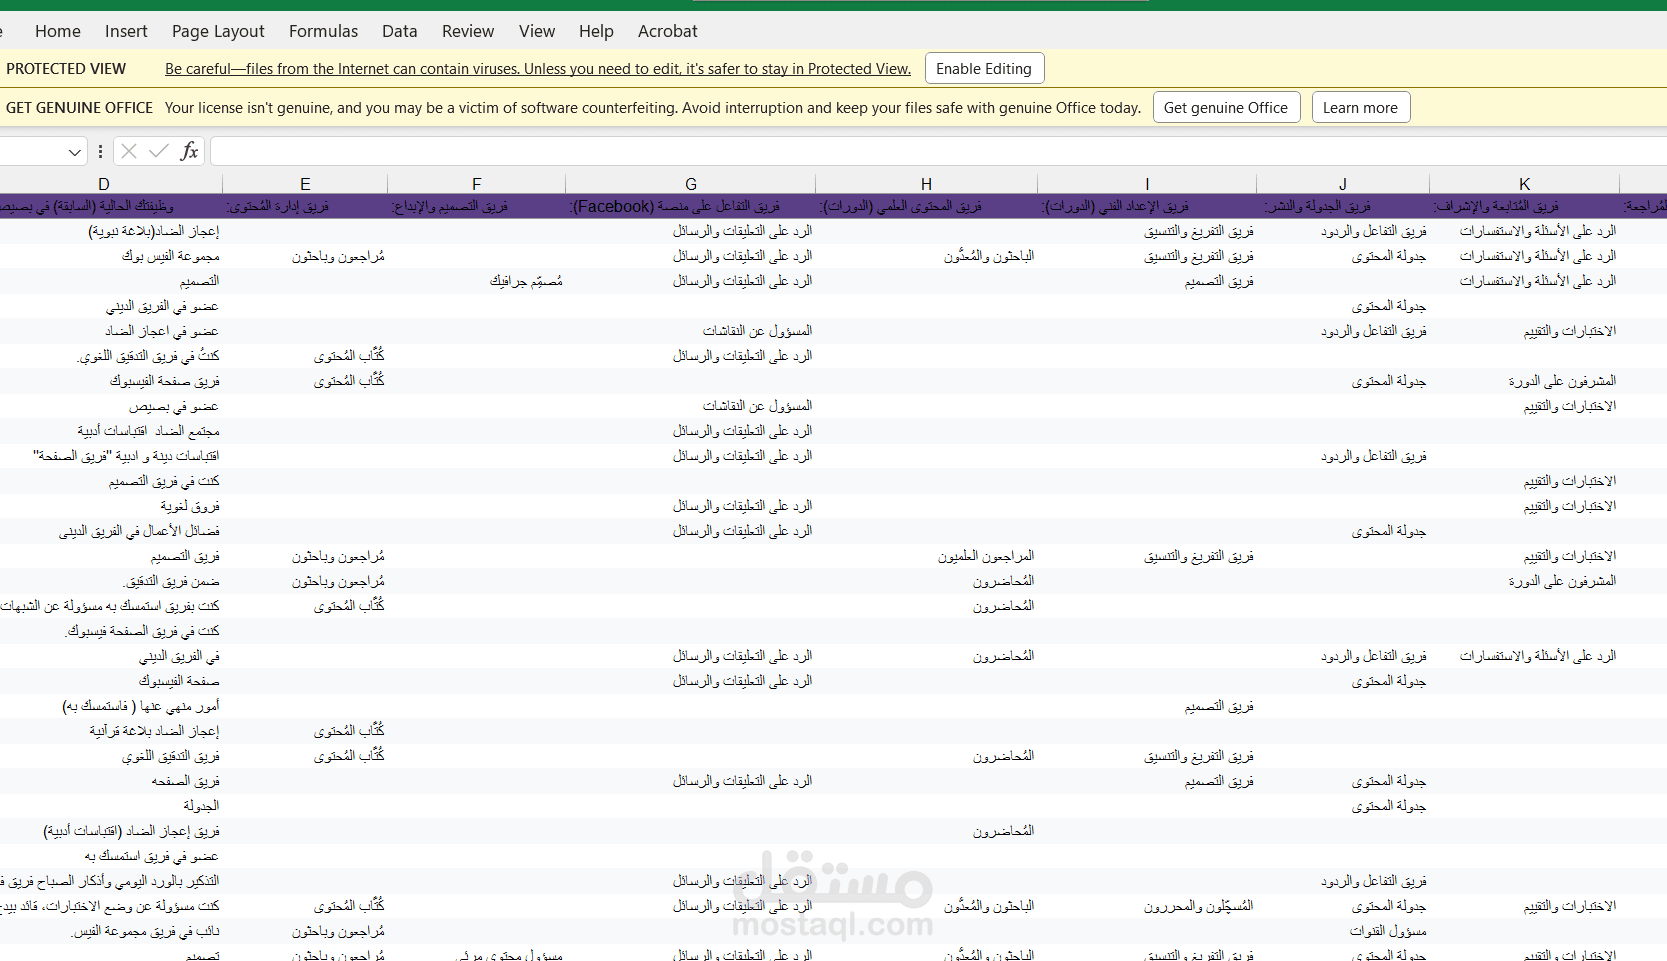Click the GET GENUINE OFFICE label

(x=79, y=107)
